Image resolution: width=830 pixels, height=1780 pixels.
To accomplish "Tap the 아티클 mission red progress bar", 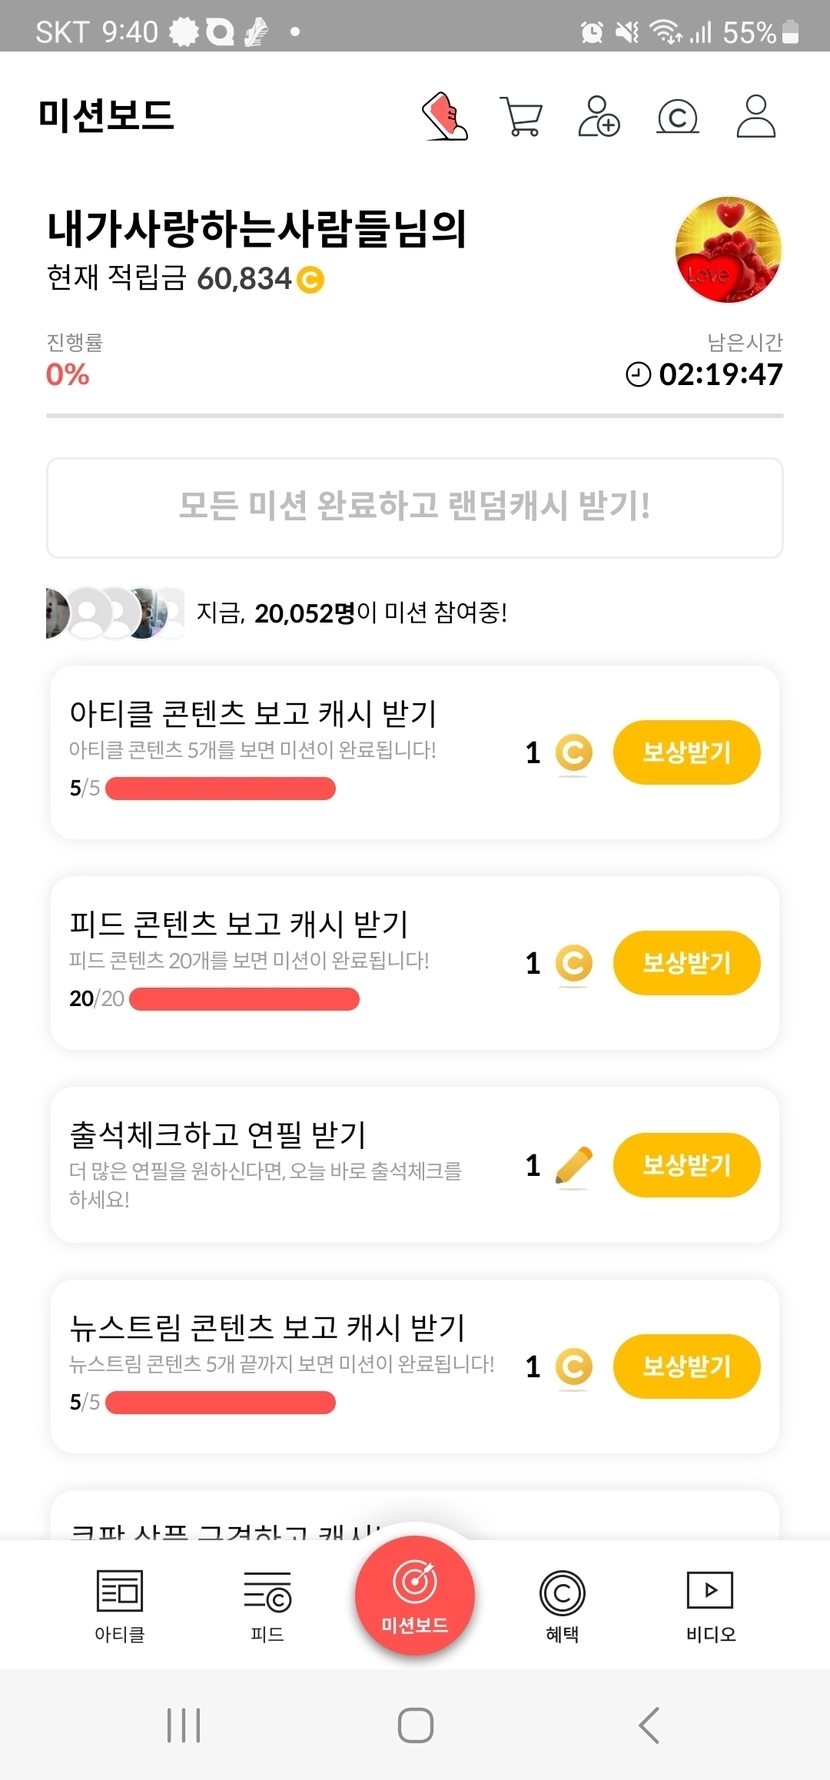I will point(220,789).
